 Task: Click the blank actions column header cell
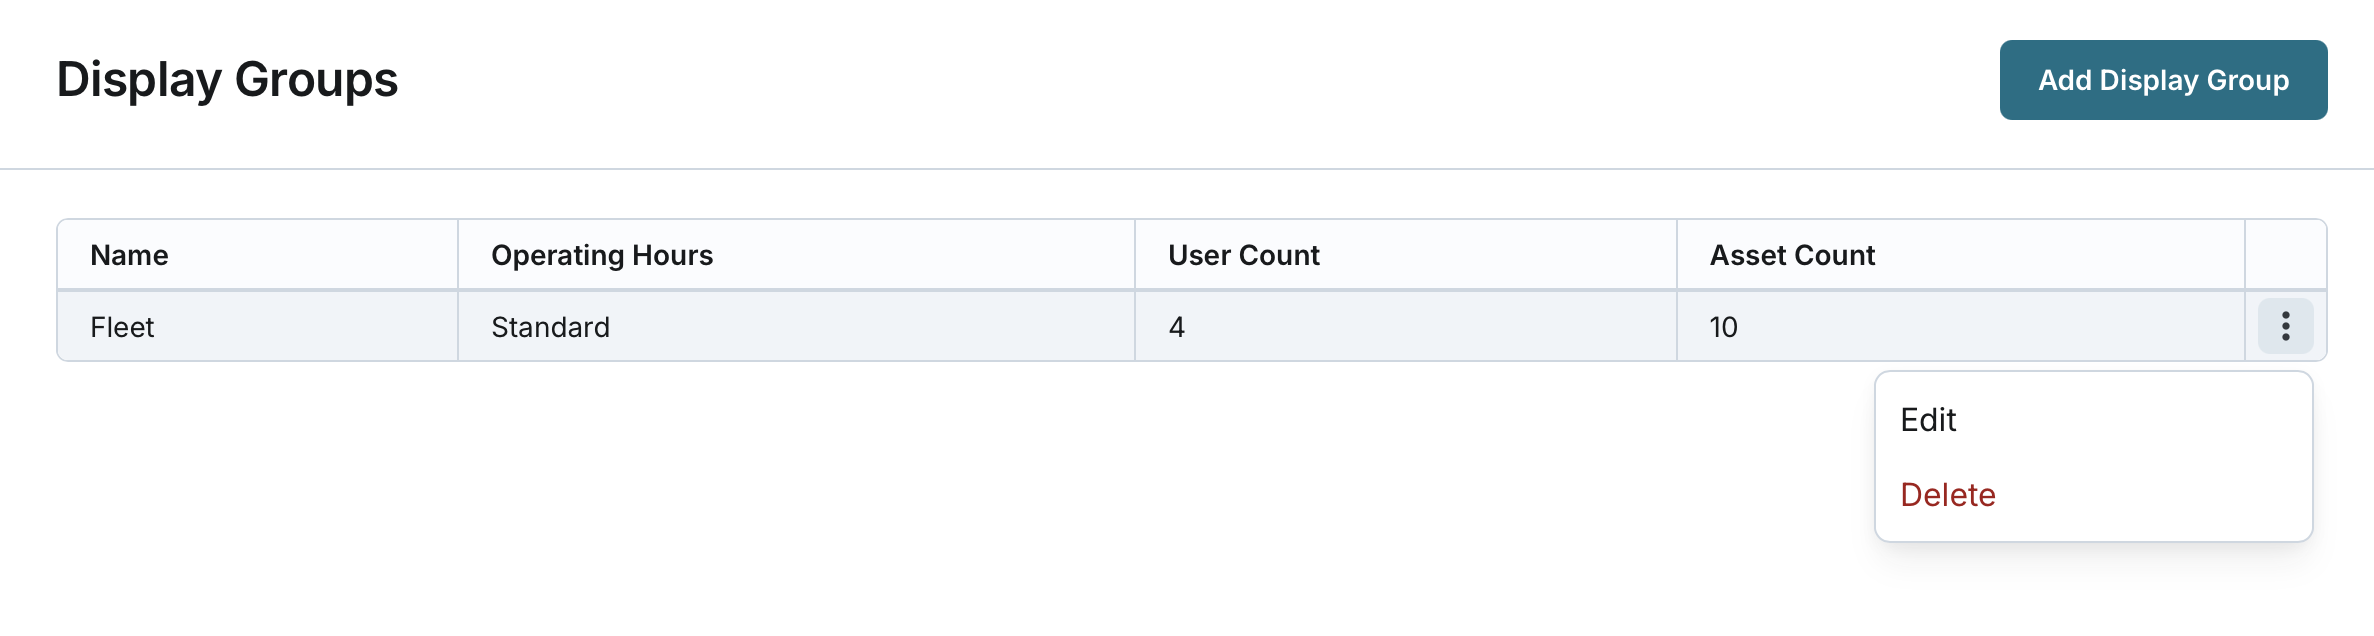pyautogui.click(x=2285, y=255)
